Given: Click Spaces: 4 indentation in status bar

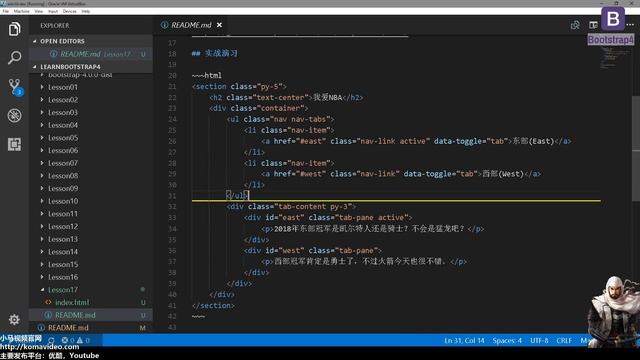Looking at the screenshot, I should click(507, 340).
